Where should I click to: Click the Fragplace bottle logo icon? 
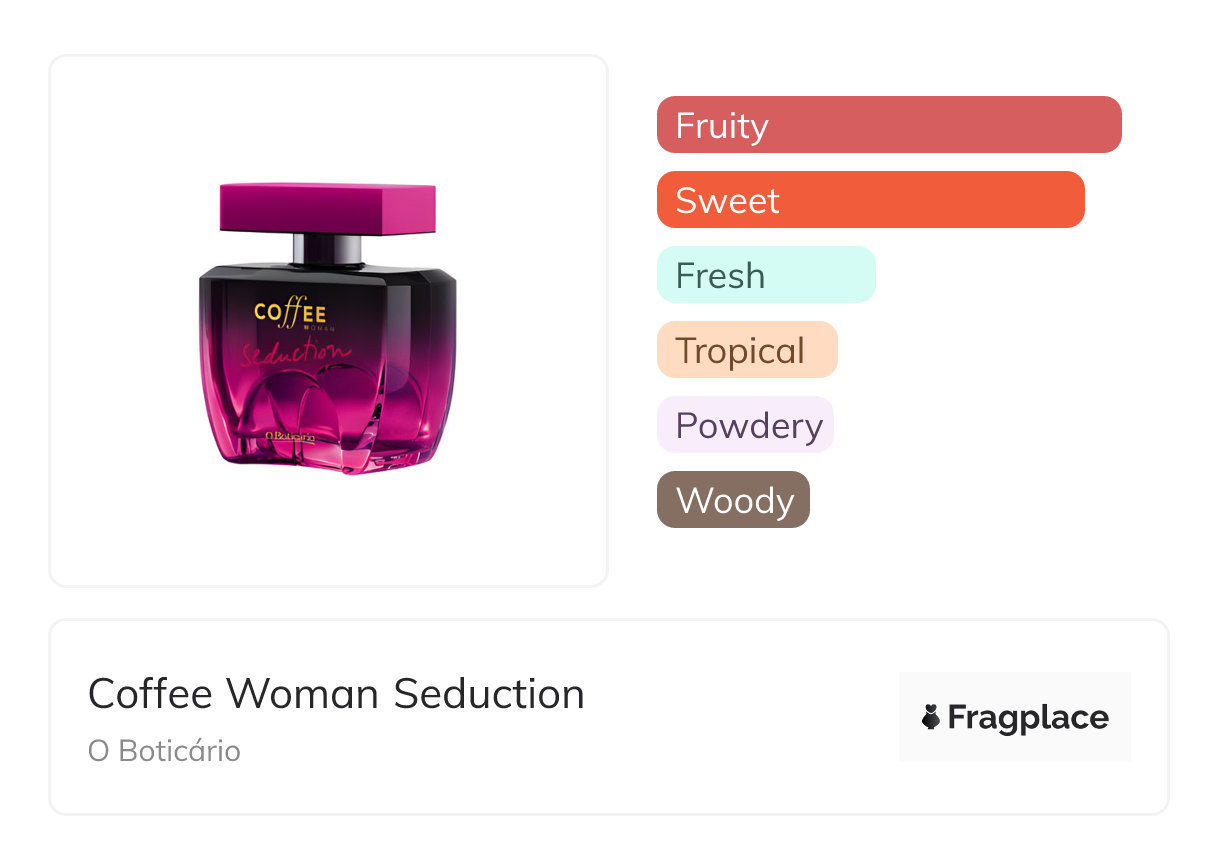(x=931, y=717)
